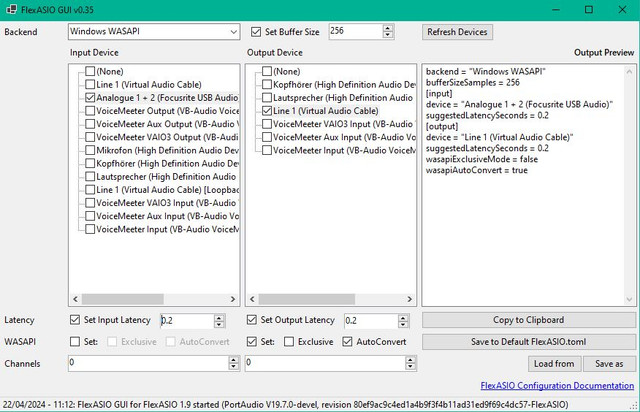Enable output WASAPI Exclusive mode

289,342
